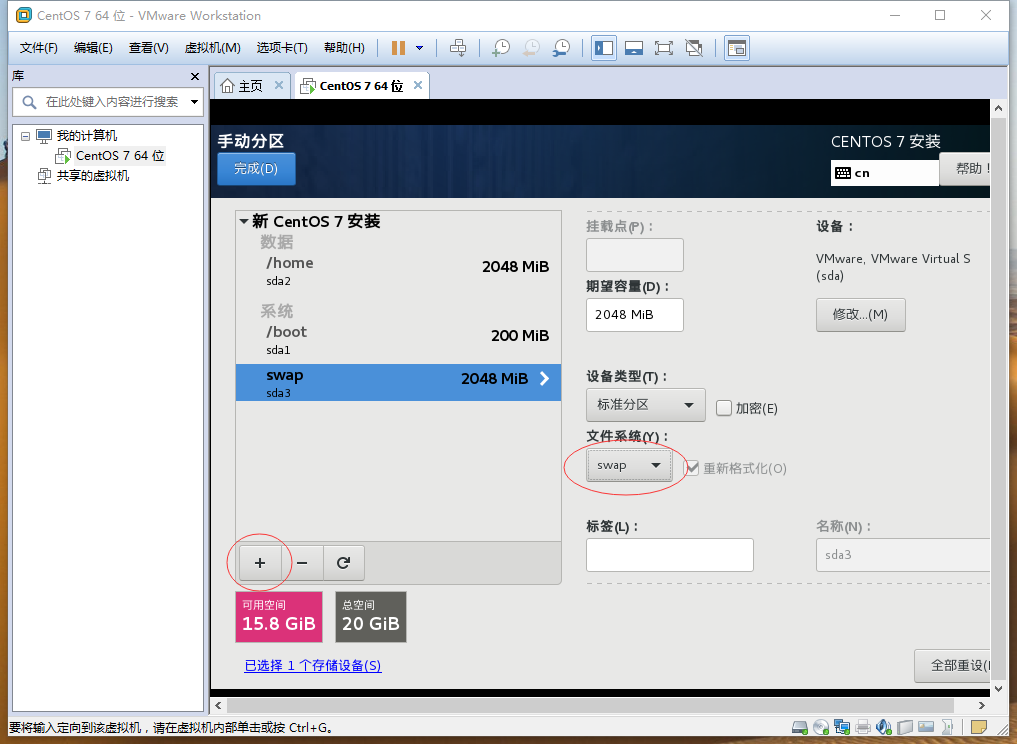
Task: Take a snapshot of the VM
Action: [501, 48]
